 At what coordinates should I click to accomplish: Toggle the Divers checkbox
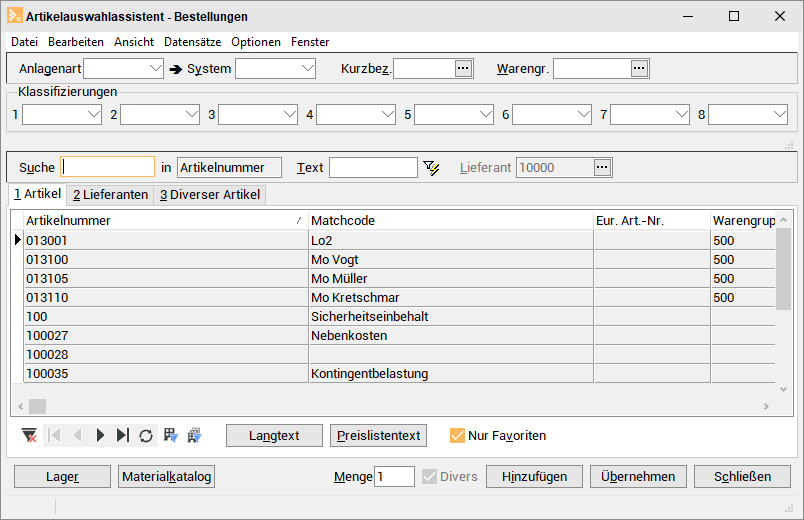pos(429,476)
